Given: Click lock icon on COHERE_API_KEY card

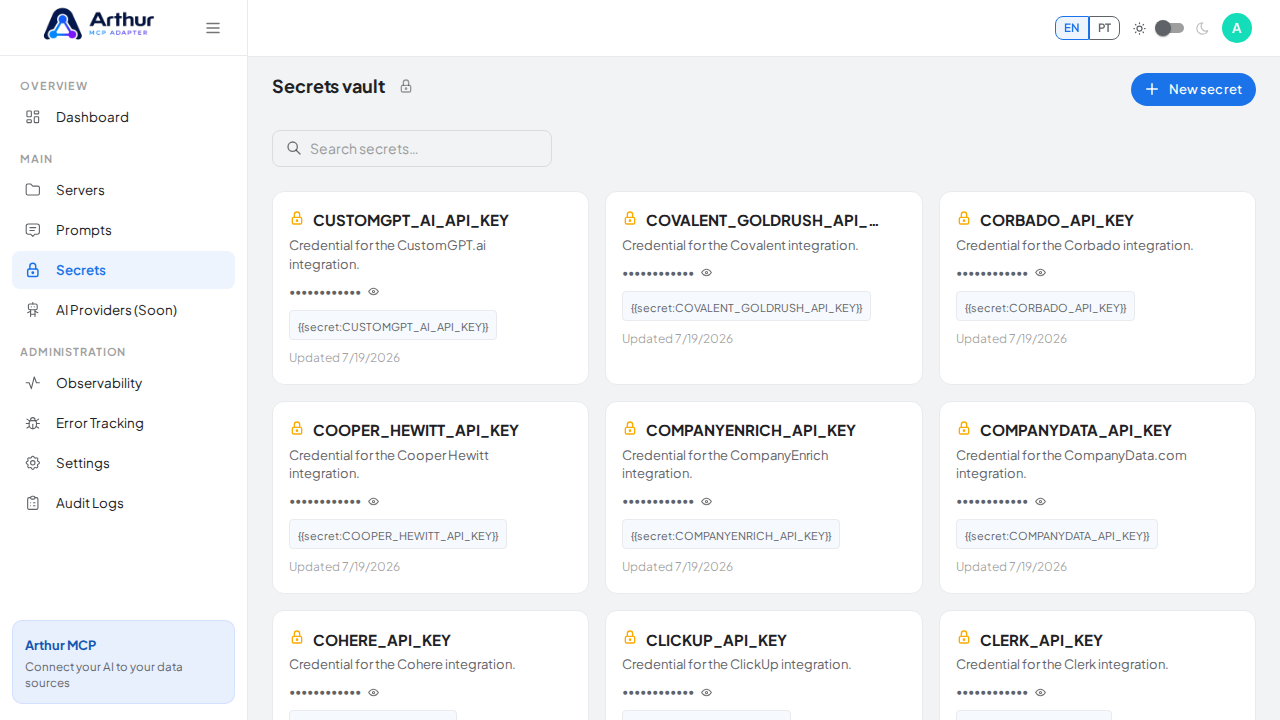Looking at the screenshot, I should (297, 637).
